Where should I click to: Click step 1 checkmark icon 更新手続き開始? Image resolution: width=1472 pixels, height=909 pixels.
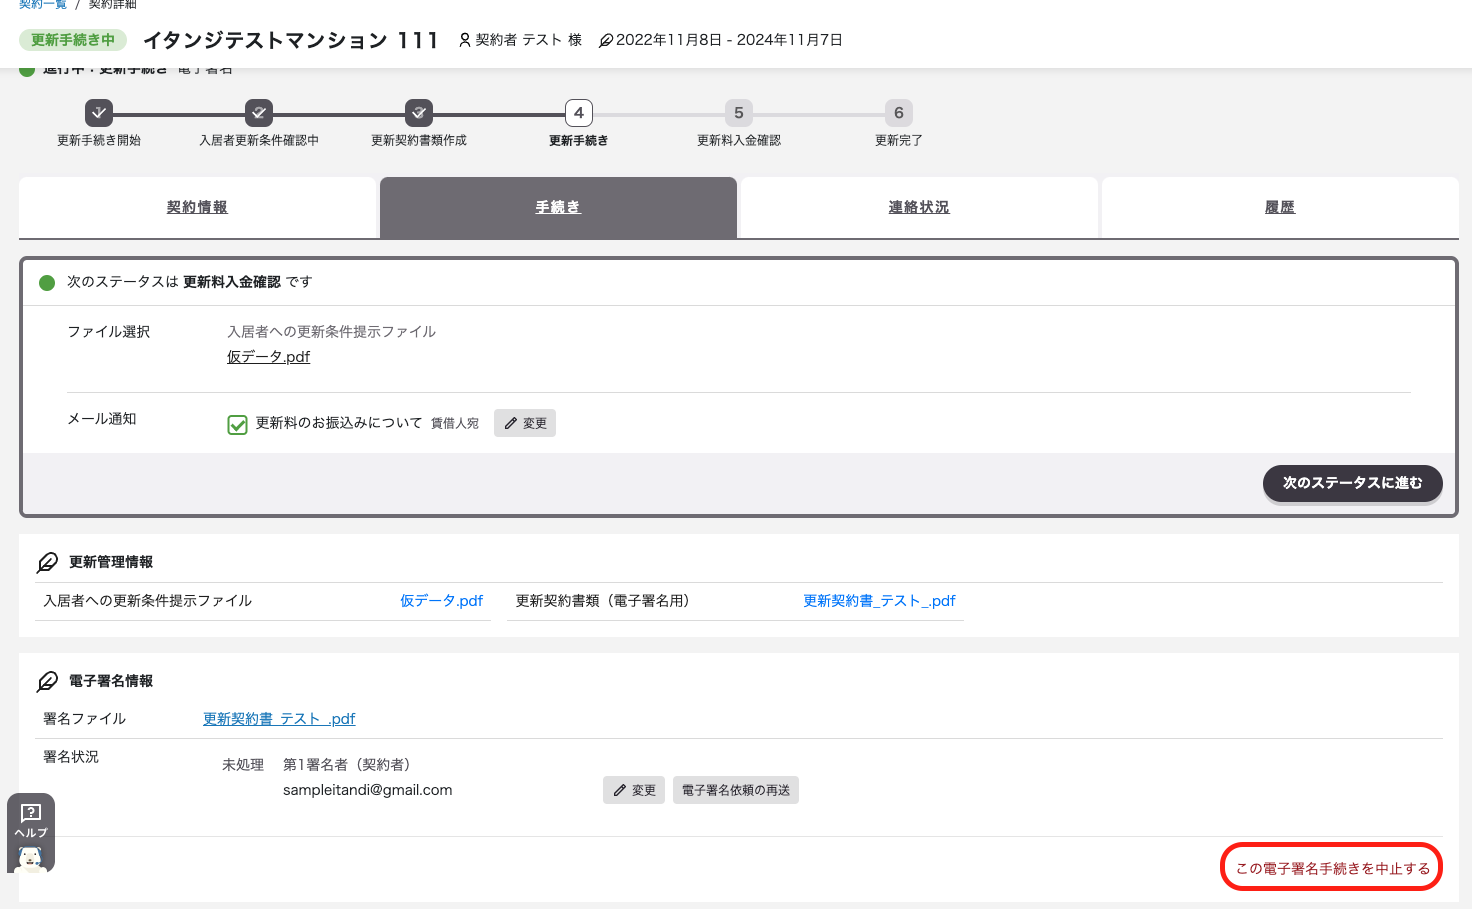point(99,113)
